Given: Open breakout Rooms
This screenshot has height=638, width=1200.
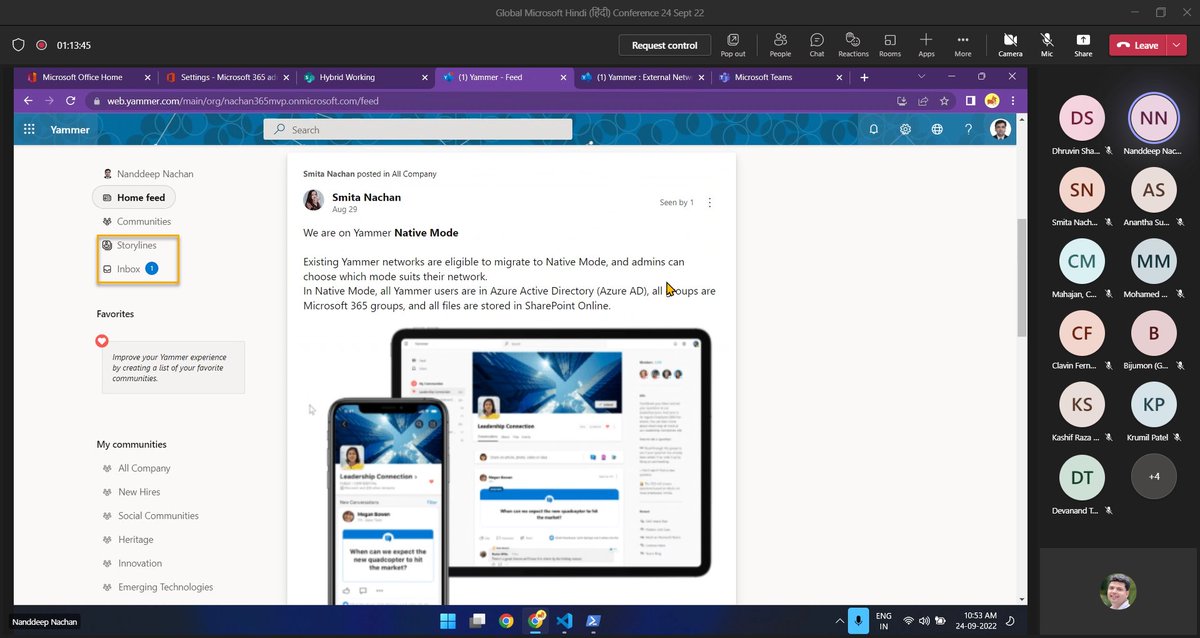Looking at the screenshot, I should tap(890, 44).
